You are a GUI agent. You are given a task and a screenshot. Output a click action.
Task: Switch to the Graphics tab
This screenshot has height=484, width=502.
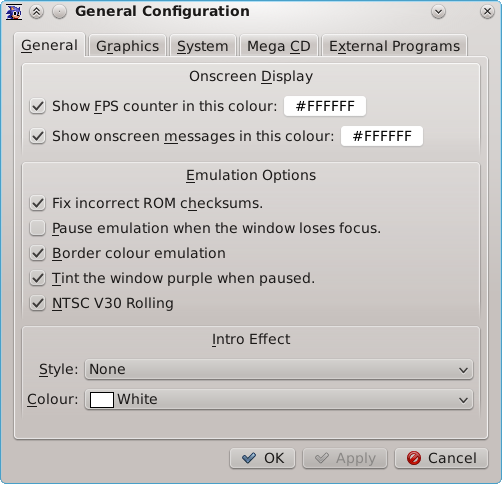127,46
